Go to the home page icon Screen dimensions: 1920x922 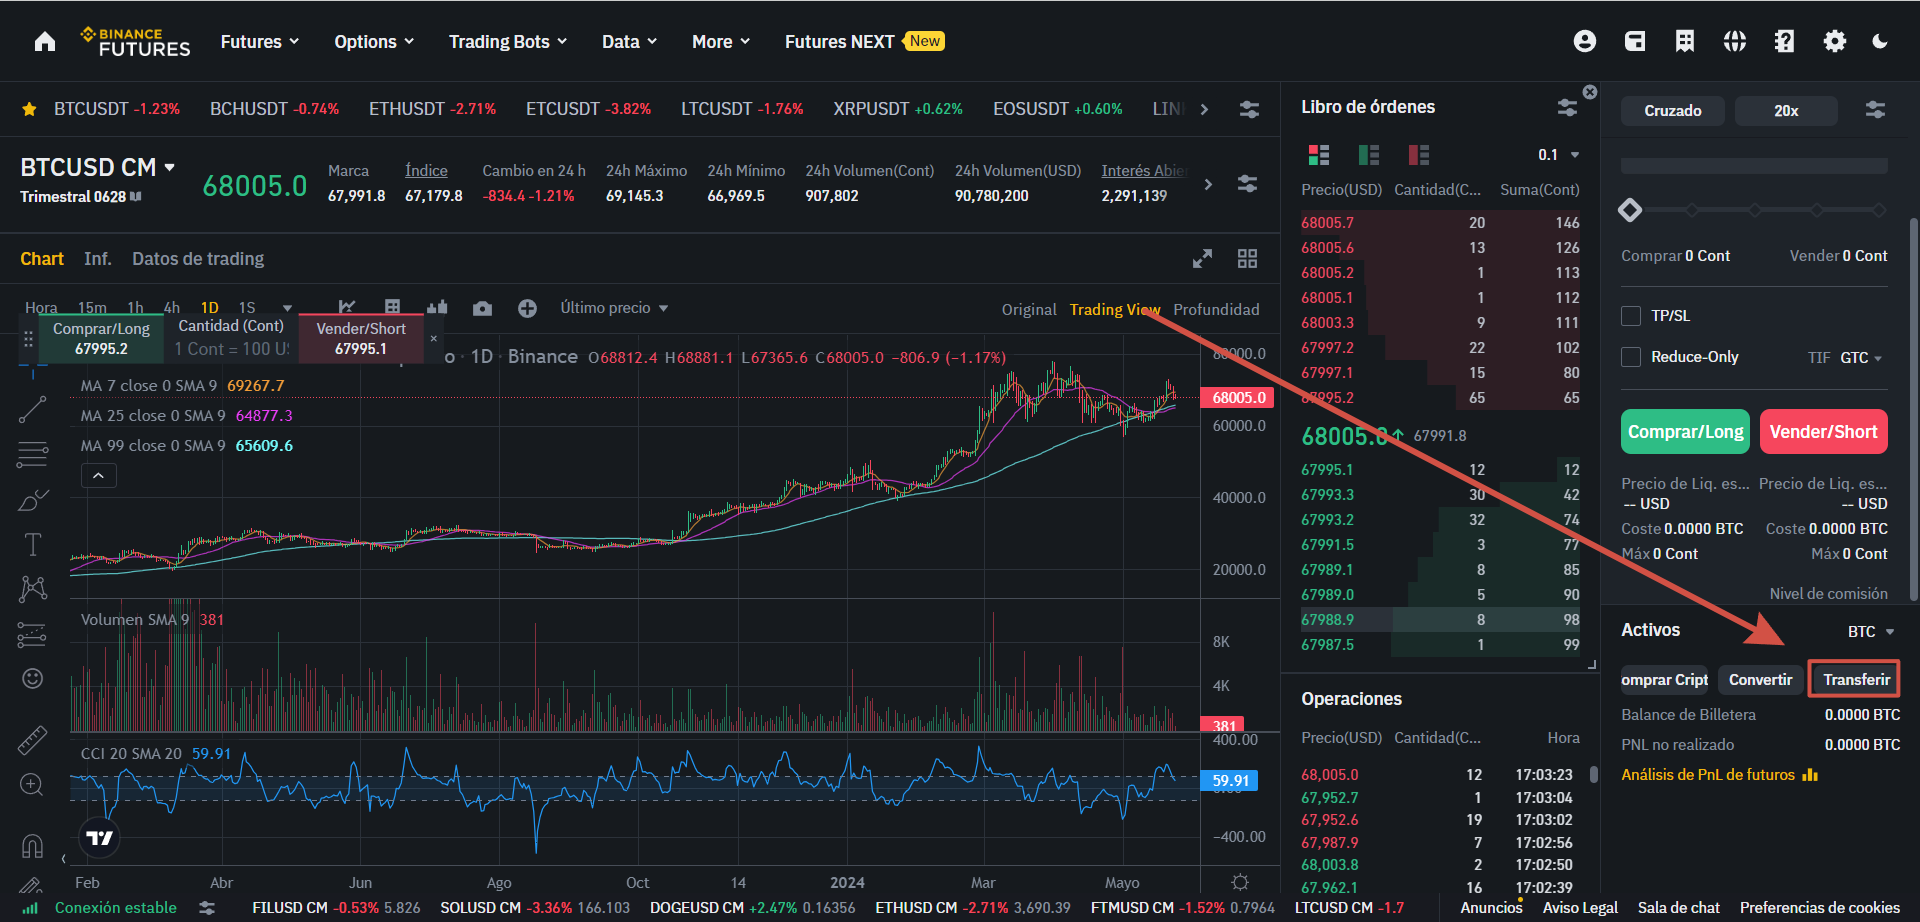45,41
